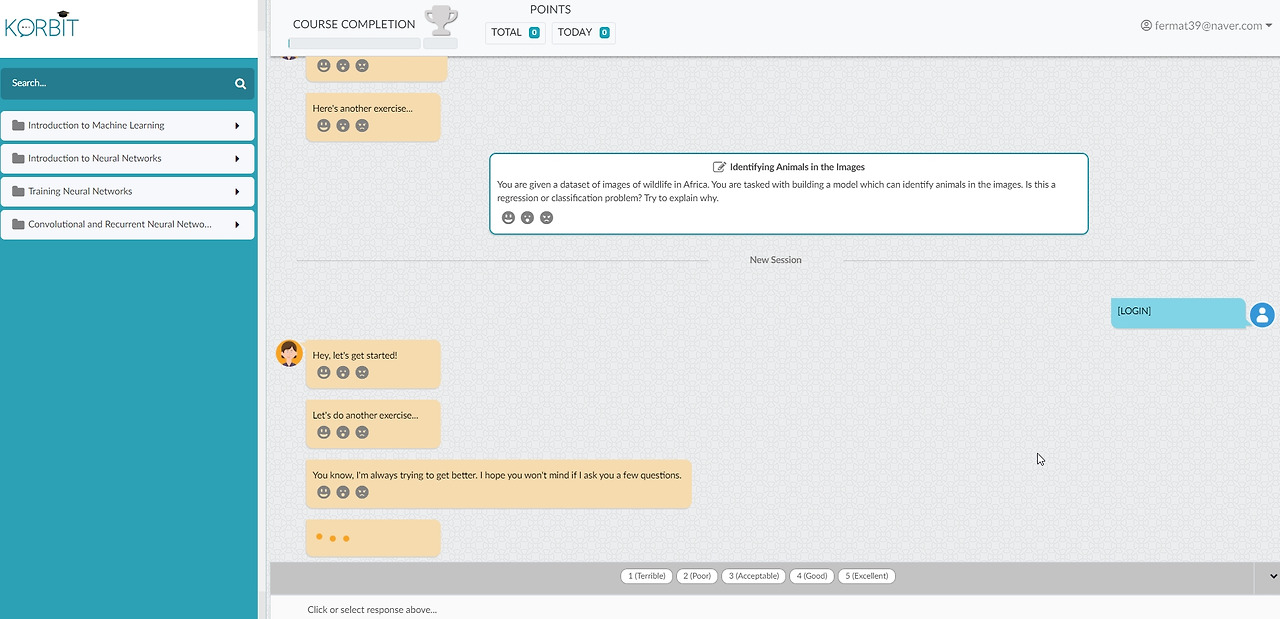The width and height of the screenshot is (1280, 619).
Task: Click the tutor avatar next to Hey message
Action: pos(289,353)
